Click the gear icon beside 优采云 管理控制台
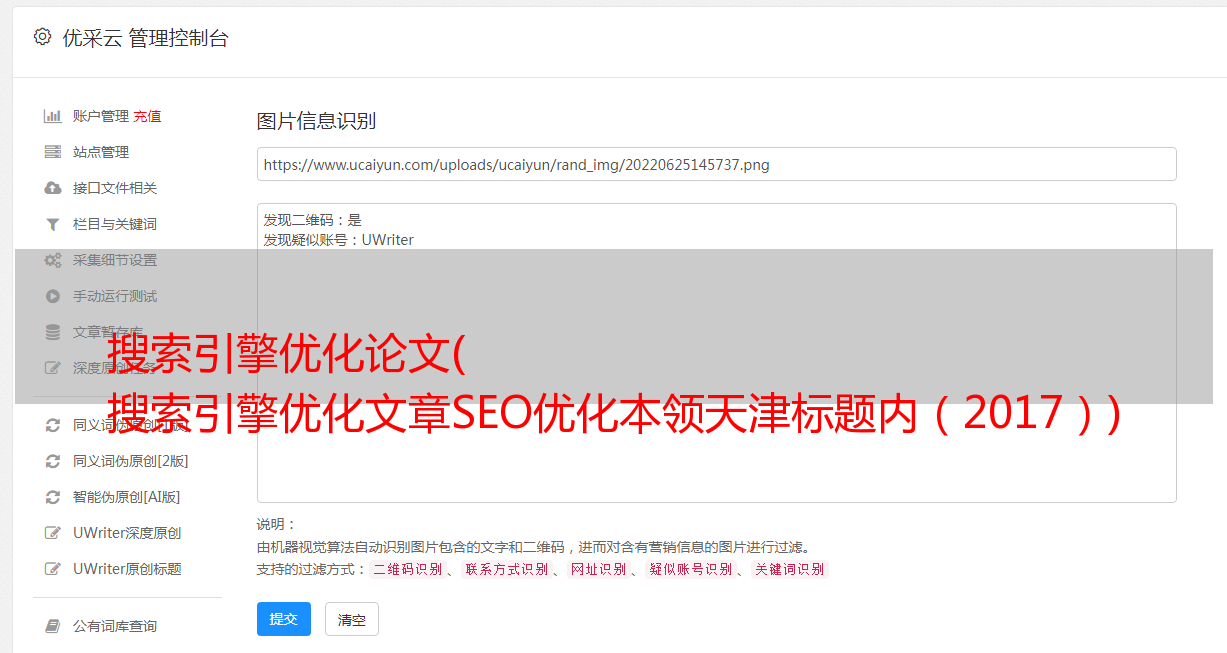Screen dimensions: 1227x653 pos(42,37)
